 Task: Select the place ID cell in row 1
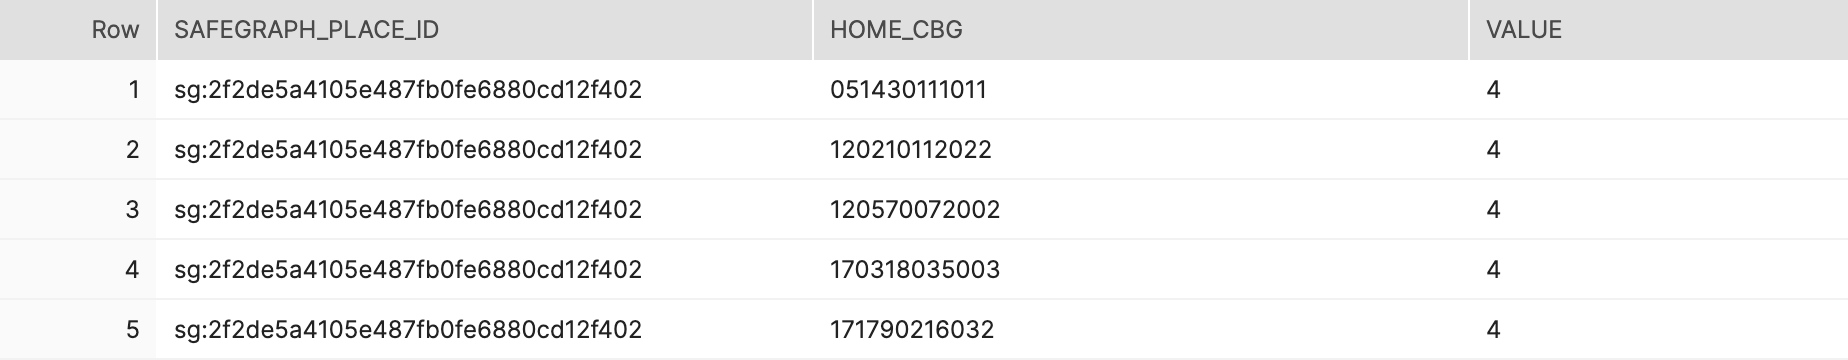tap(484, 90)
